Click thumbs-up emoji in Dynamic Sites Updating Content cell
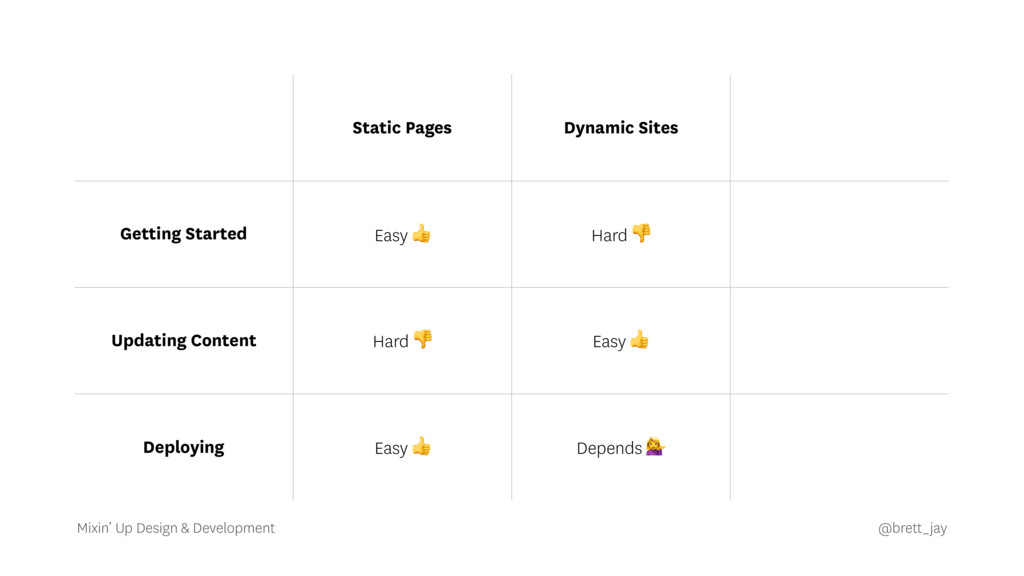Viewport: 1024px width, 576px height. pos(639,340)
